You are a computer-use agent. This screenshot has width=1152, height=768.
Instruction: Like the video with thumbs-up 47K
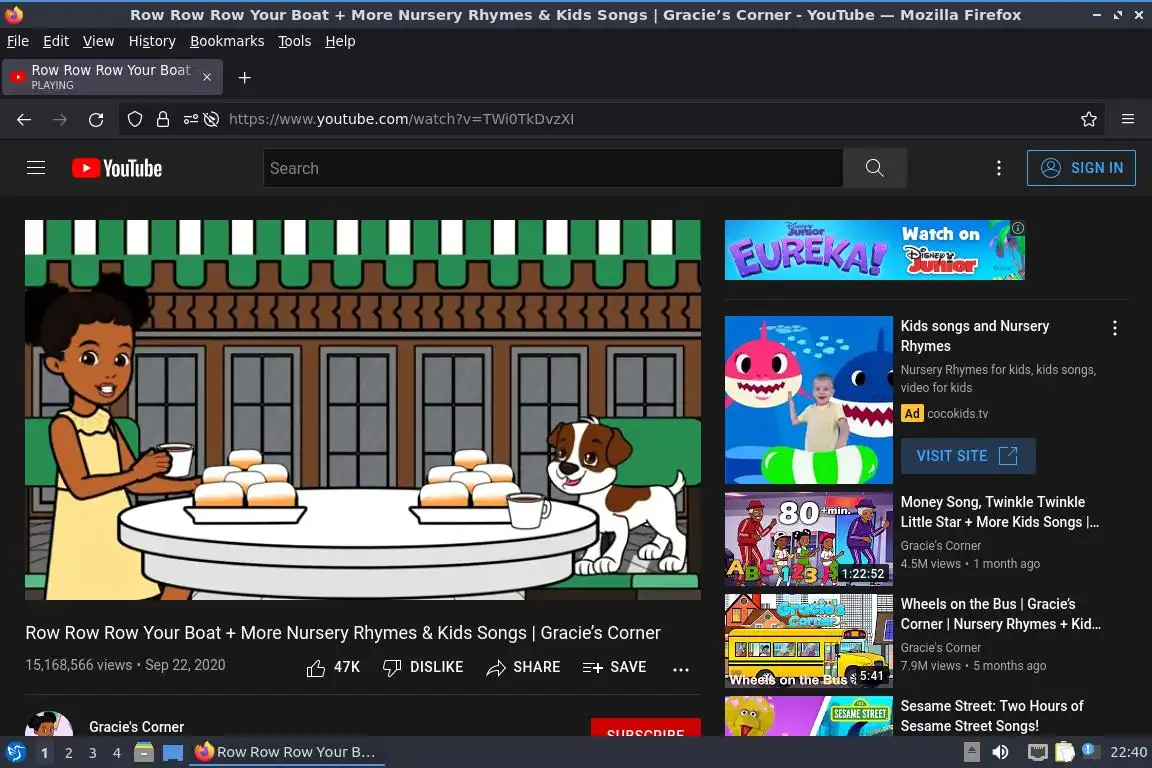tap(333, 667)
